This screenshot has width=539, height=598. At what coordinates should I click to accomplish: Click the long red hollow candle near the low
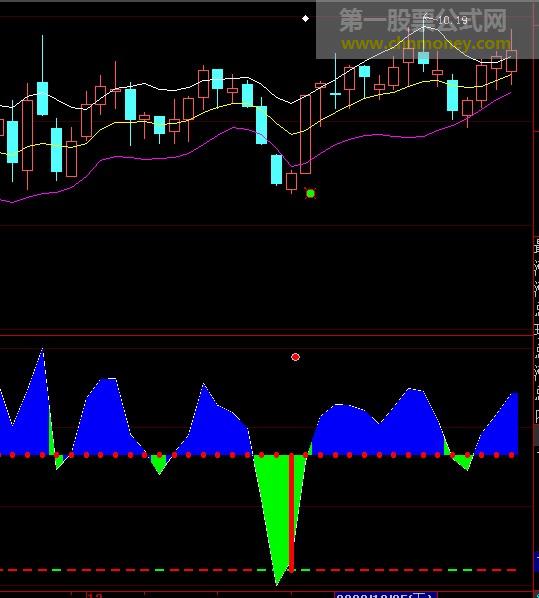pos(306,134)
